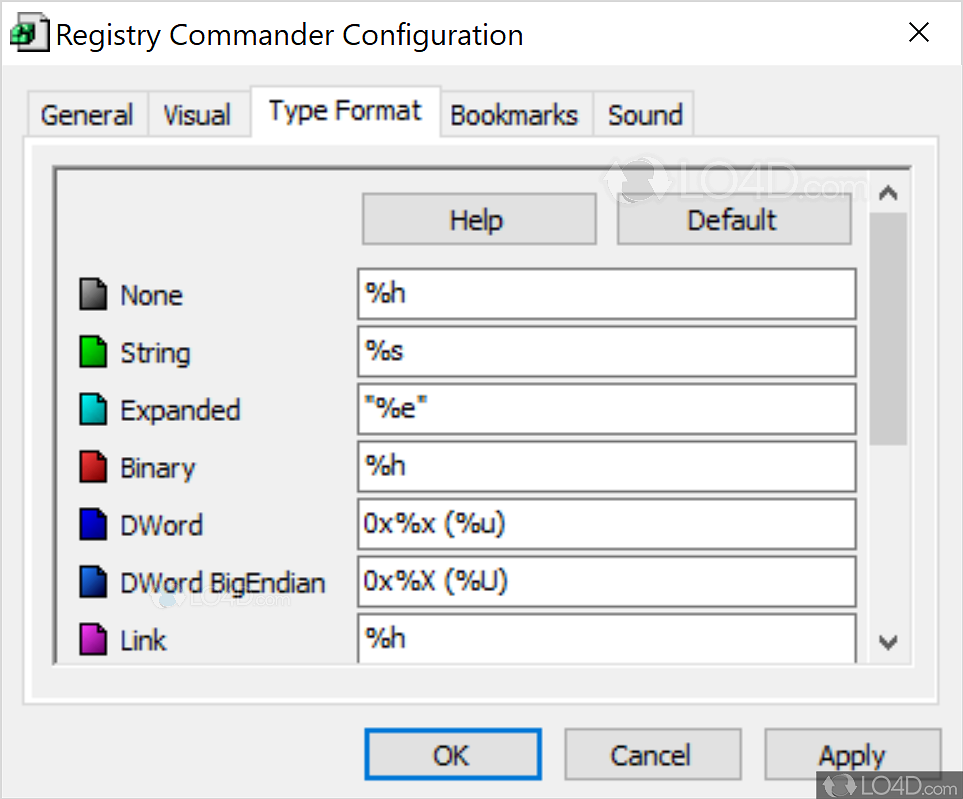Click the DWord BigEndian type icon

coord(95,582)
